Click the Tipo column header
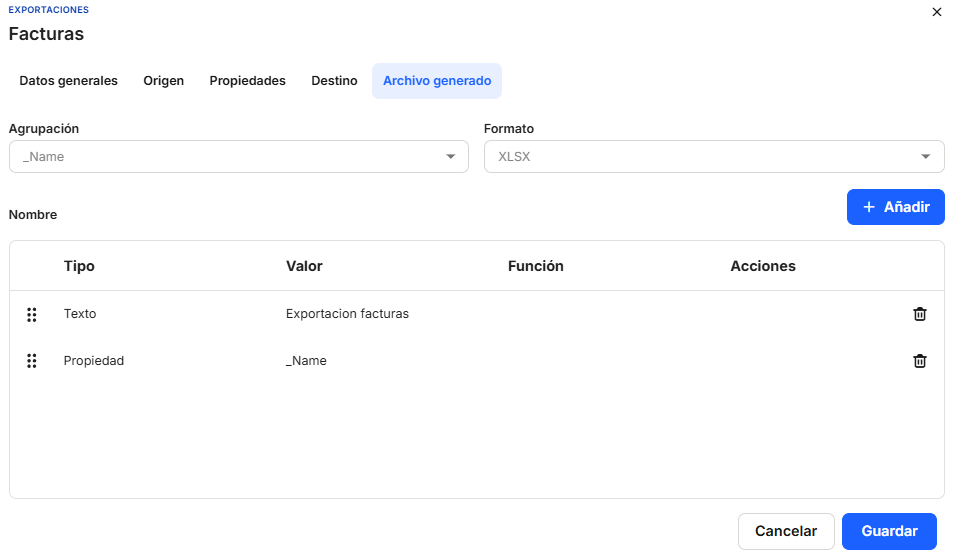 pyautogui.click(x=79, y=266)
